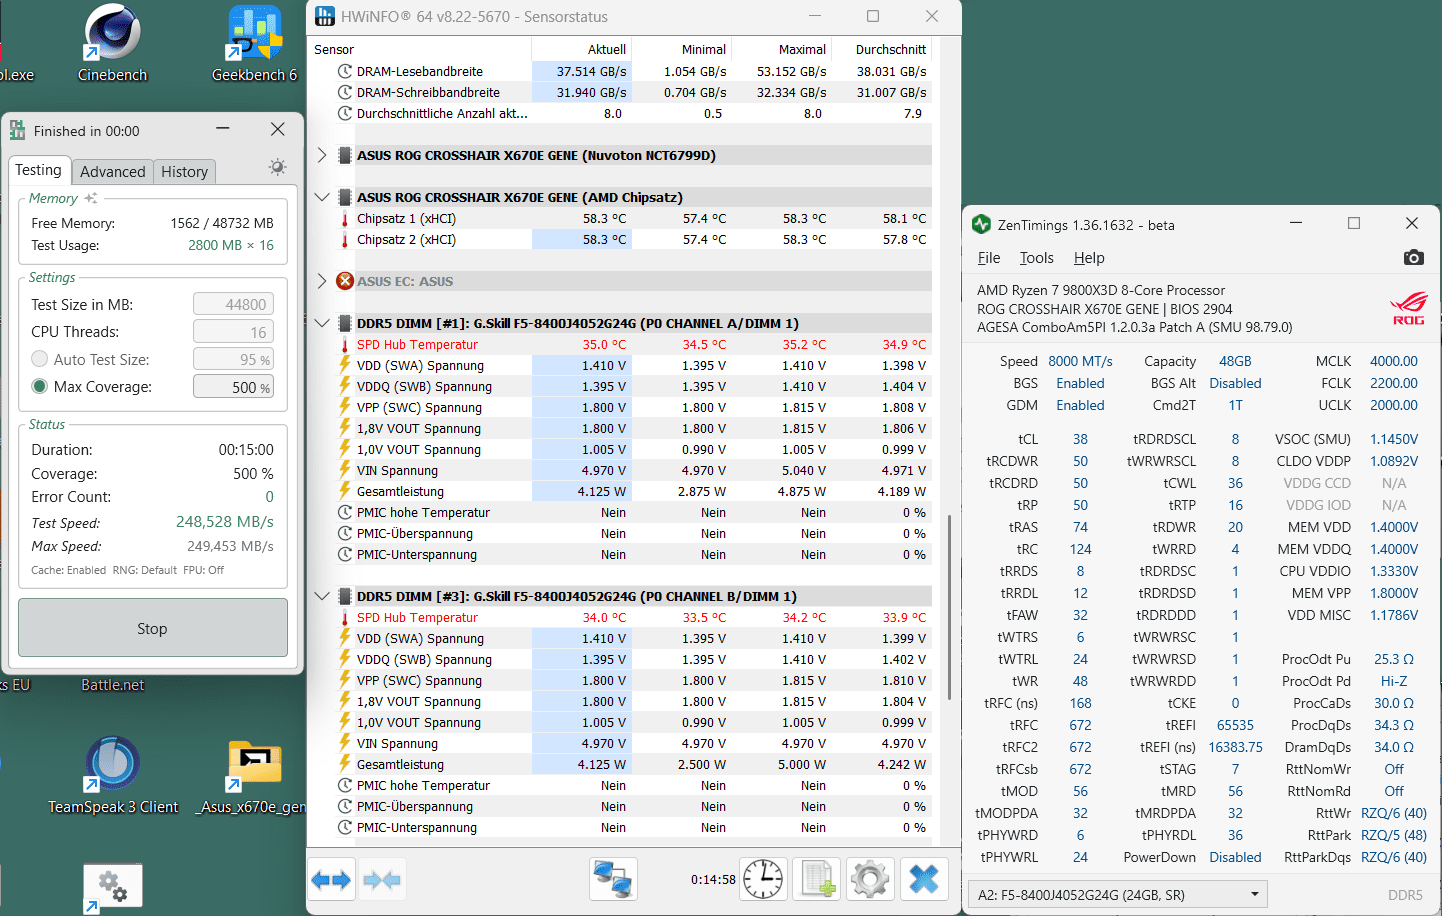
Task: Click the Max Coverage 500 % field
Action: (x=233, y=387)
